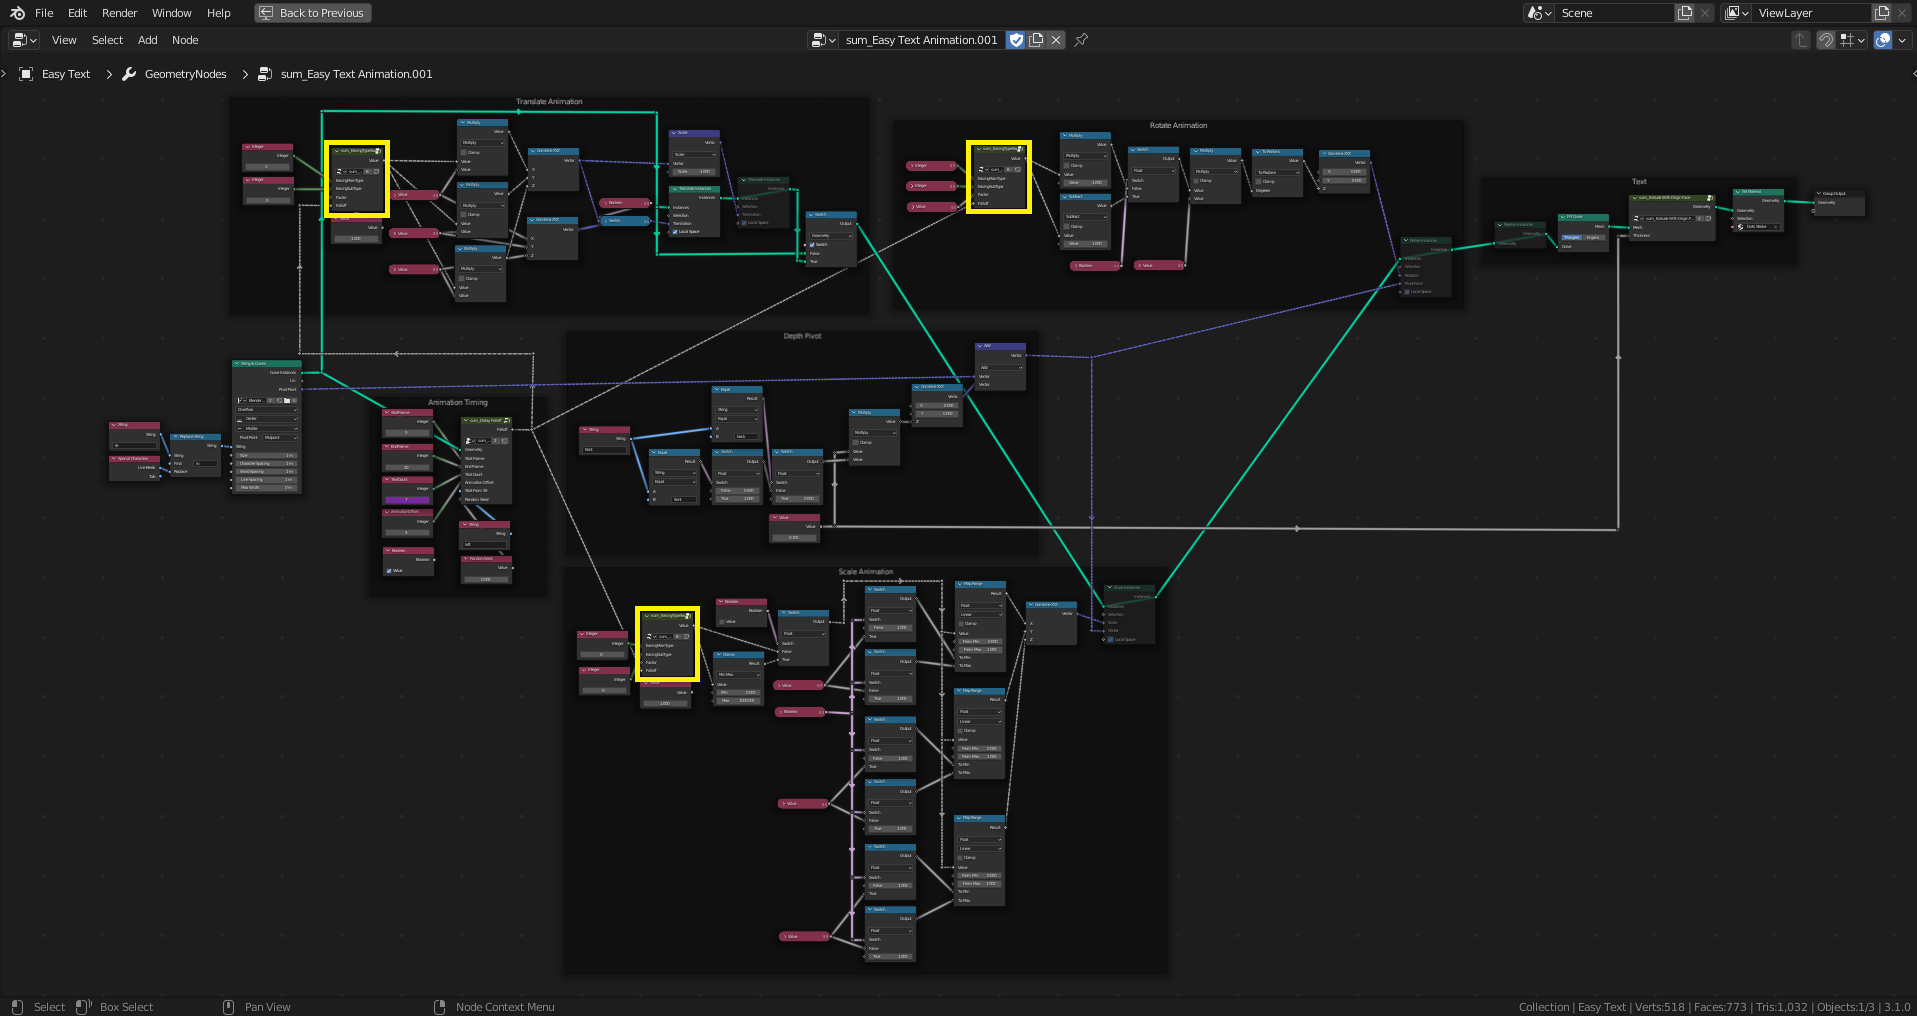This screenshot has height=1016, width=1917.
Task: Click the Easy Text object icon in breadcrumbs
Action: click(x=27, y=74)
